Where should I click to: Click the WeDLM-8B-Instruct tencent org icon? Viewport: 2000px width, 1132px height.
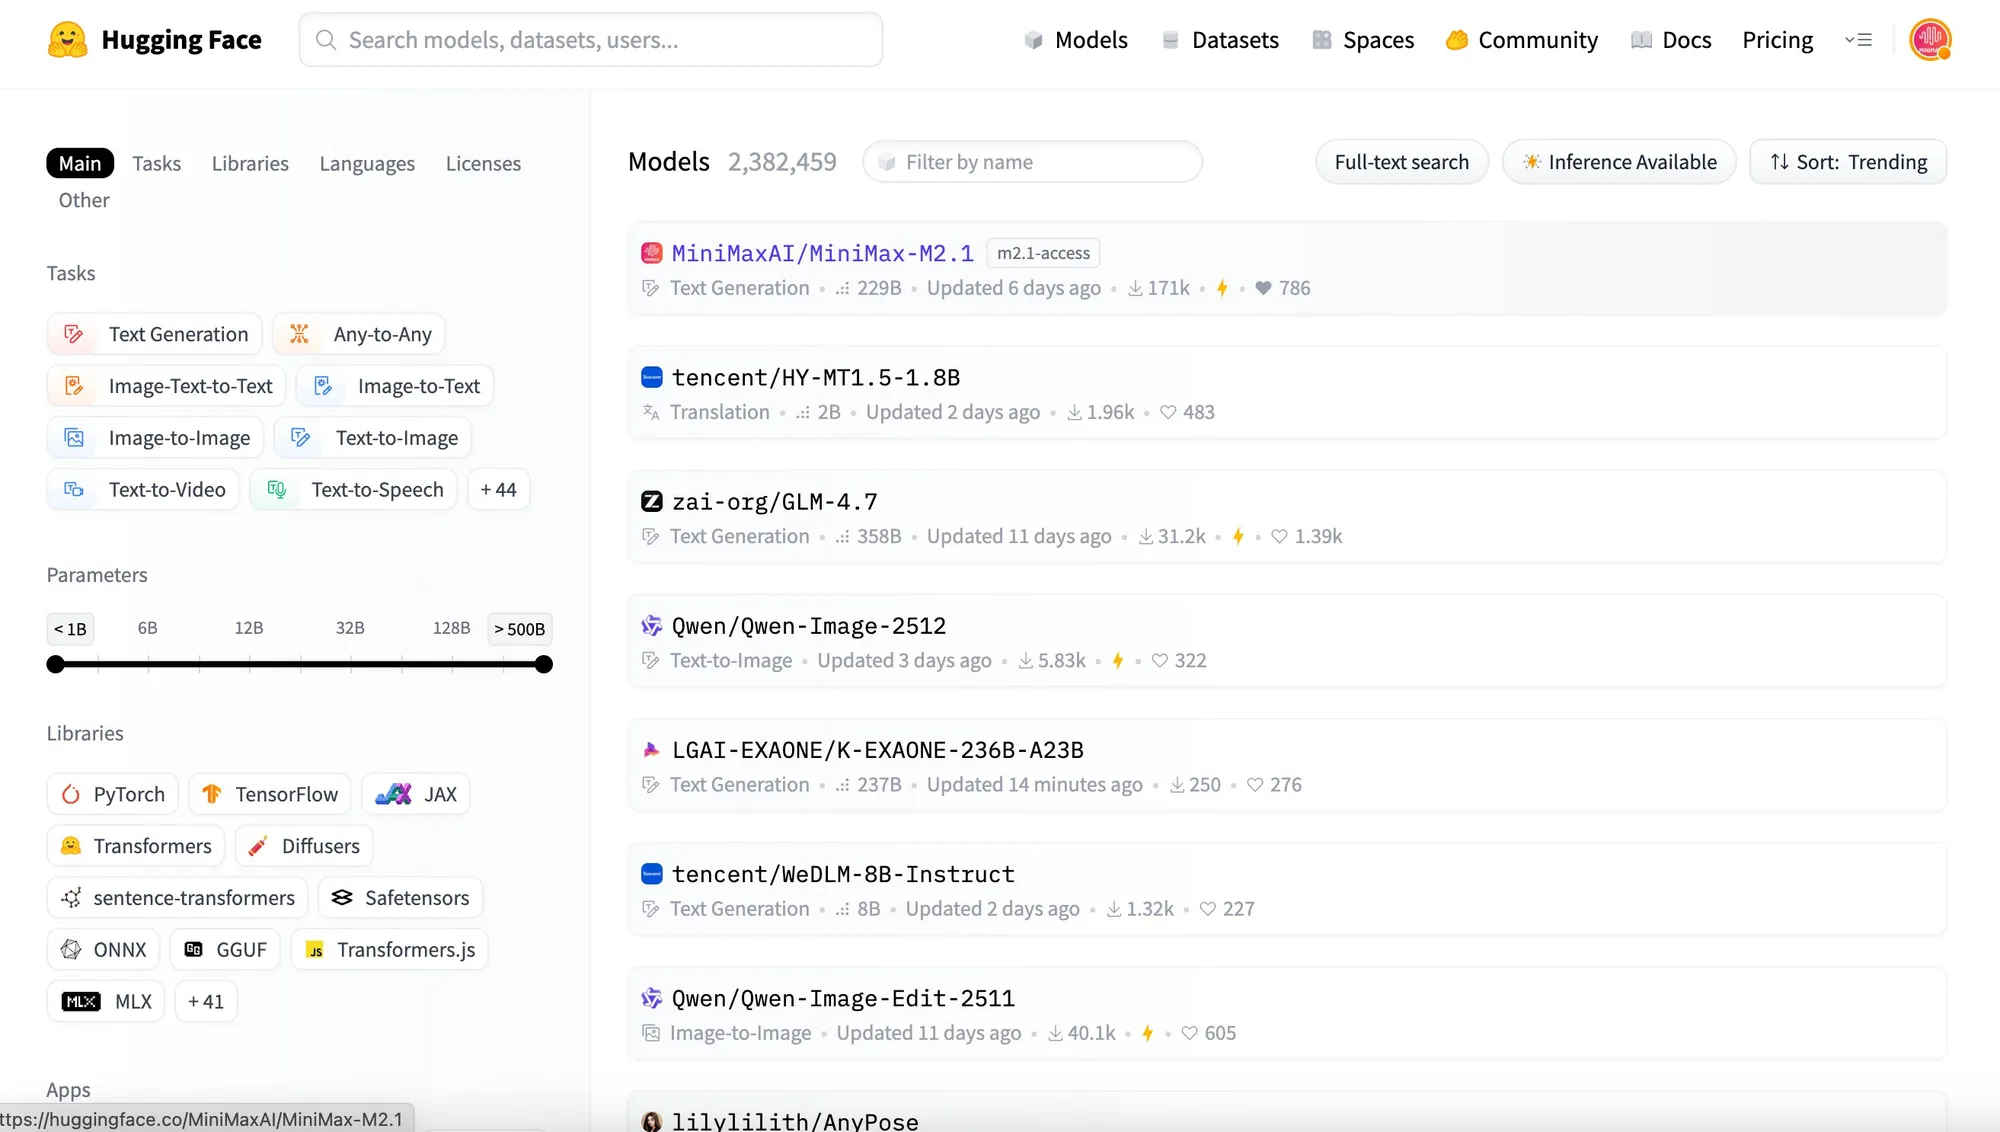[651, 874]
